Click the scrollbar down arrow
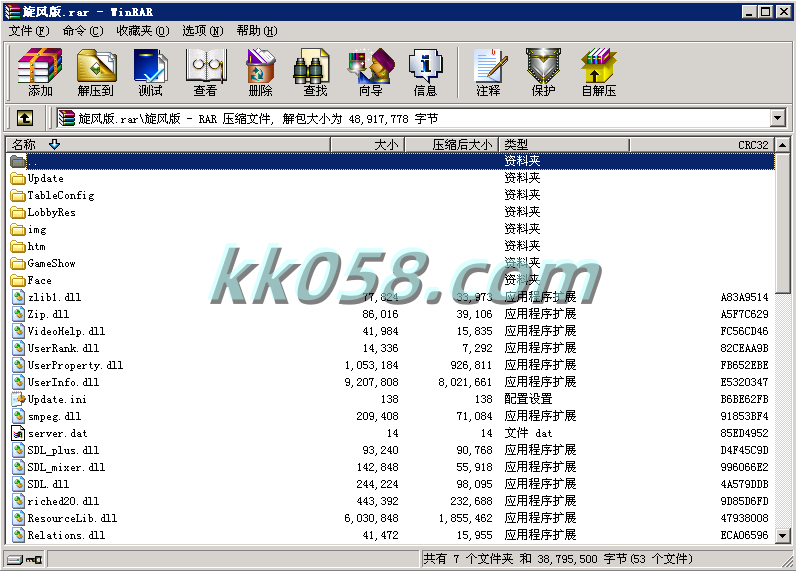The width and height of the screenshot is (796, 571). 782,535
